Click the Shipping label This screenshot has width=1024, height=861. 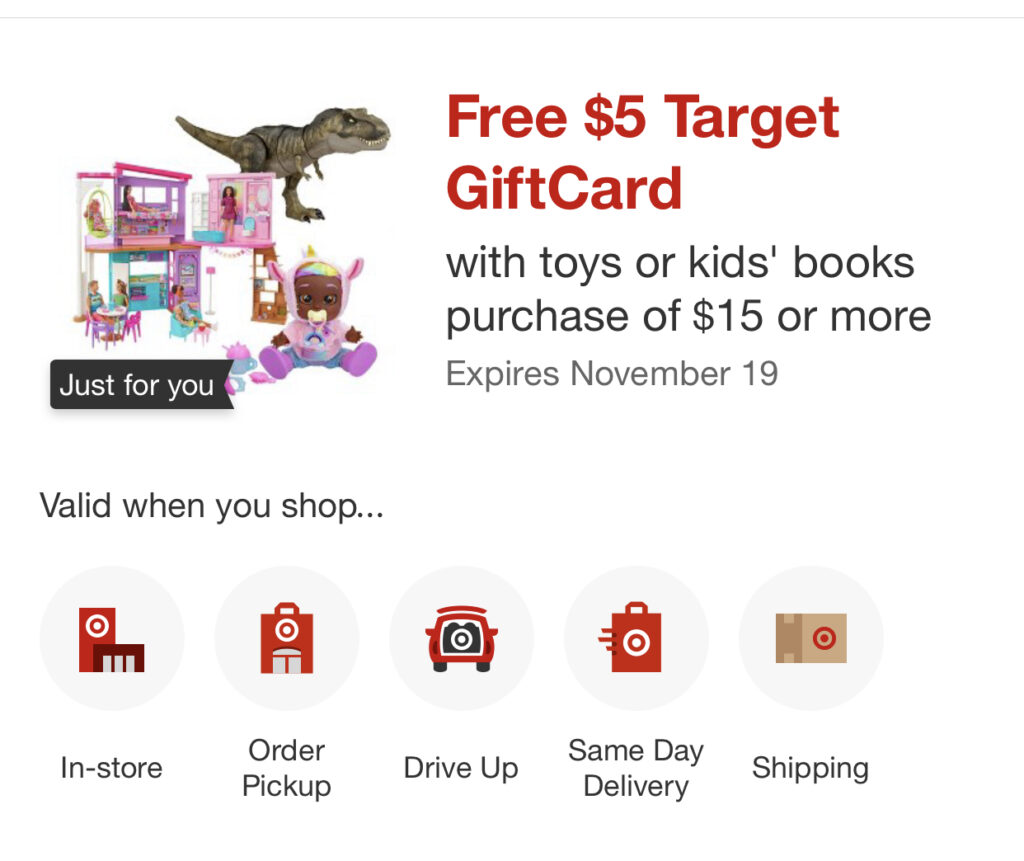tap(811, 768)
